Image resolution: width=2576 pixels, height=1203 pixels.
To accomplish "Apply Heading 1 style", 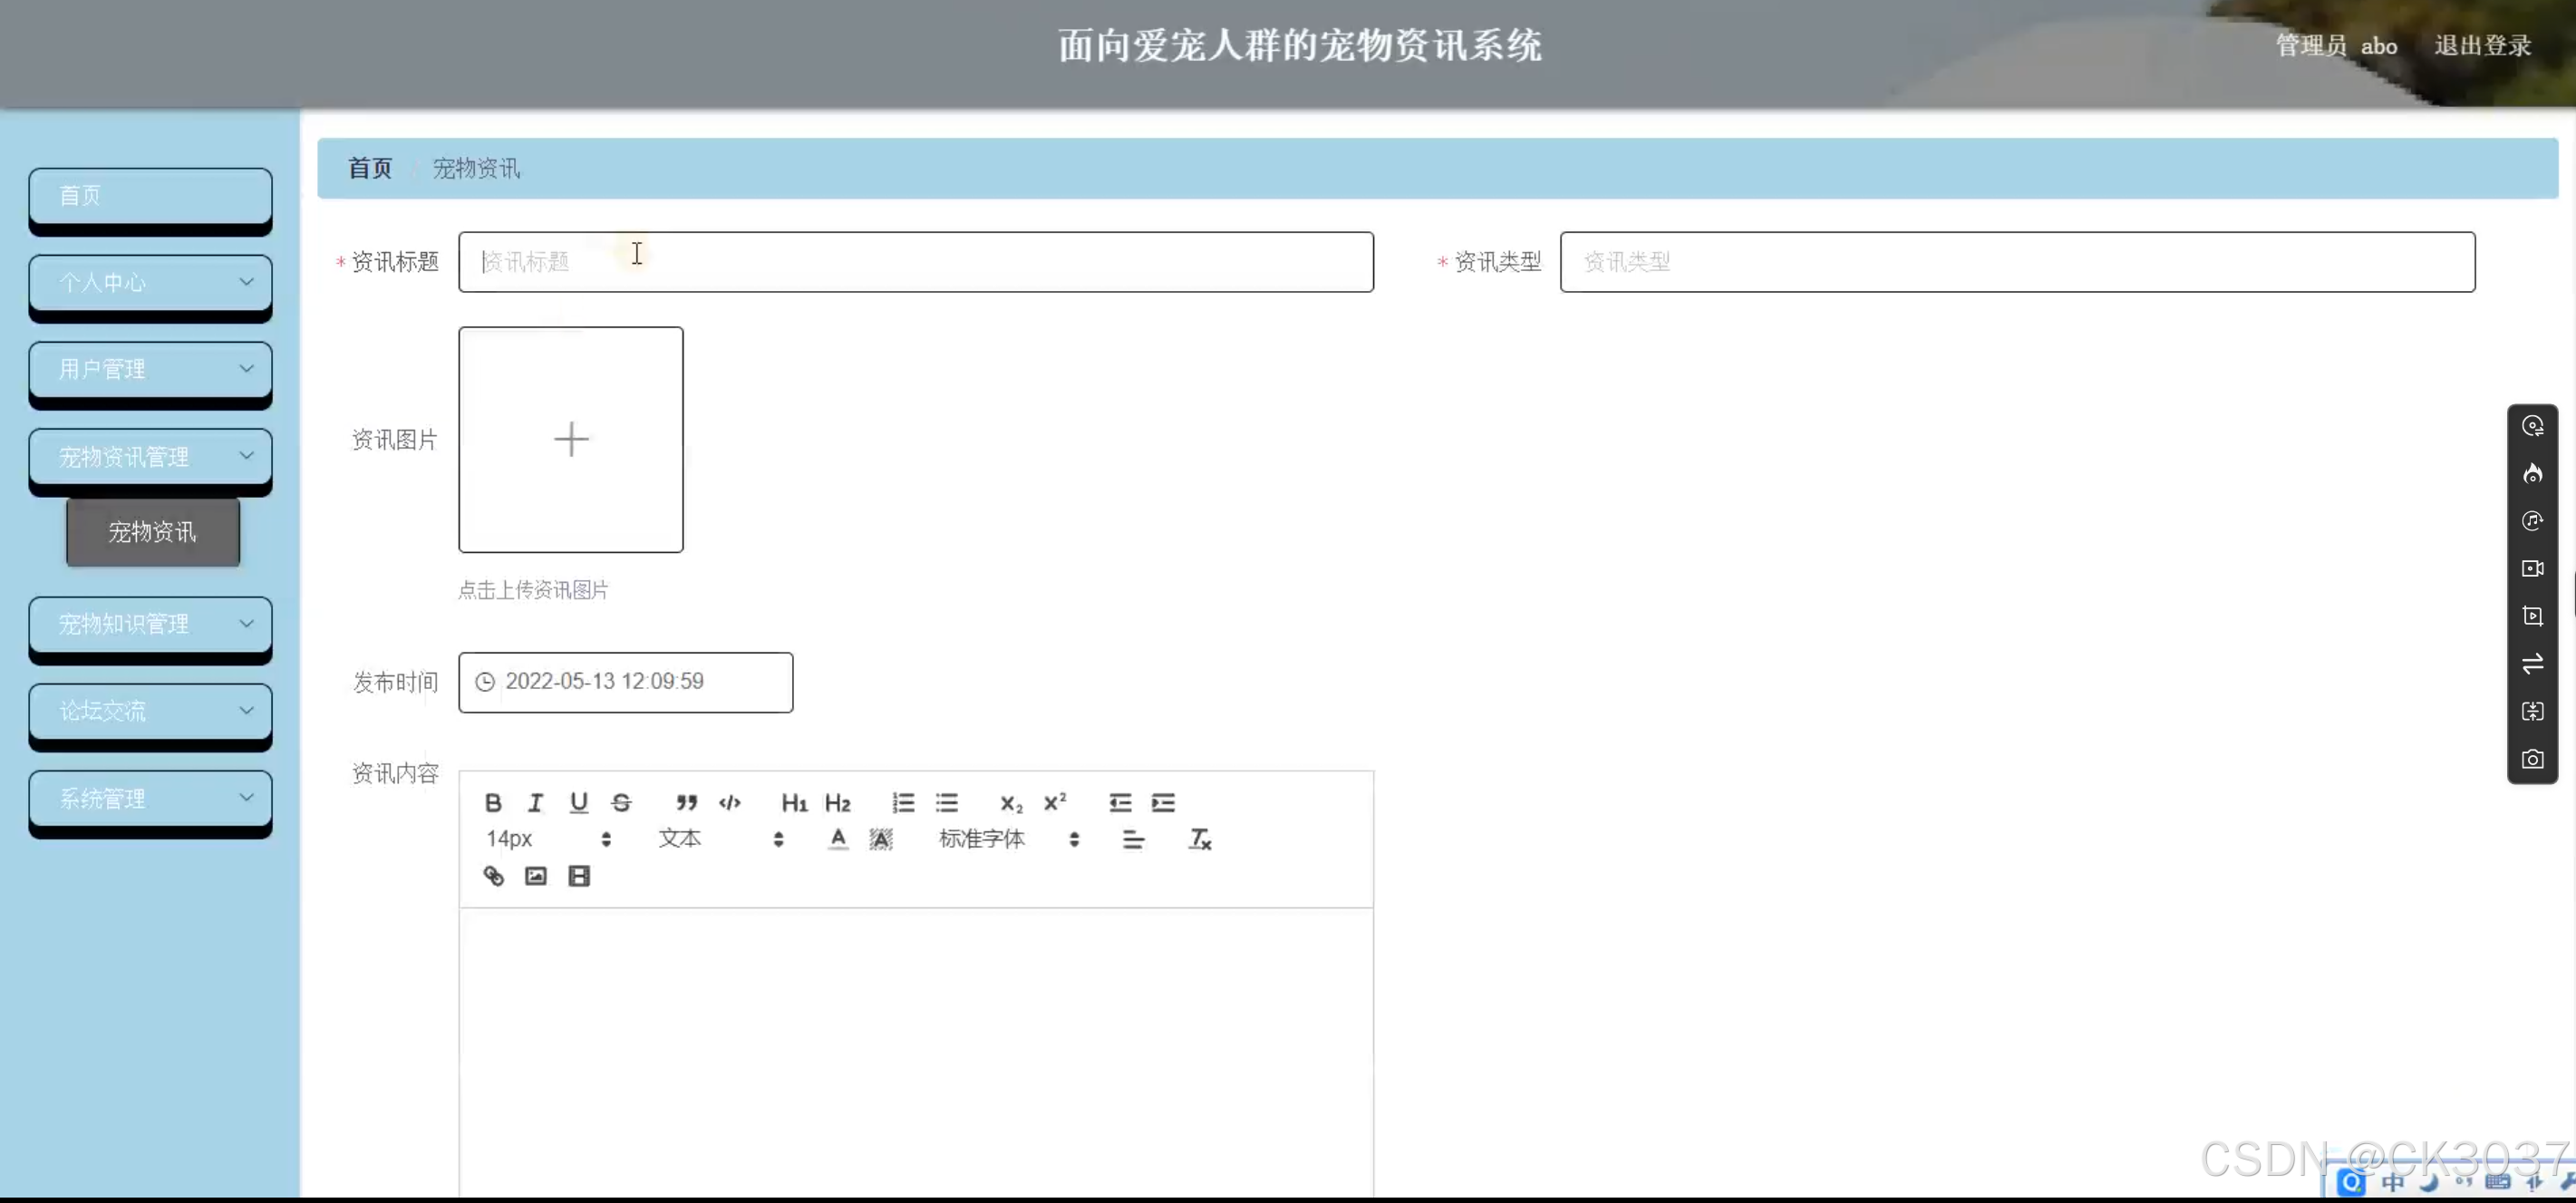I will click(x=793, y=802).
